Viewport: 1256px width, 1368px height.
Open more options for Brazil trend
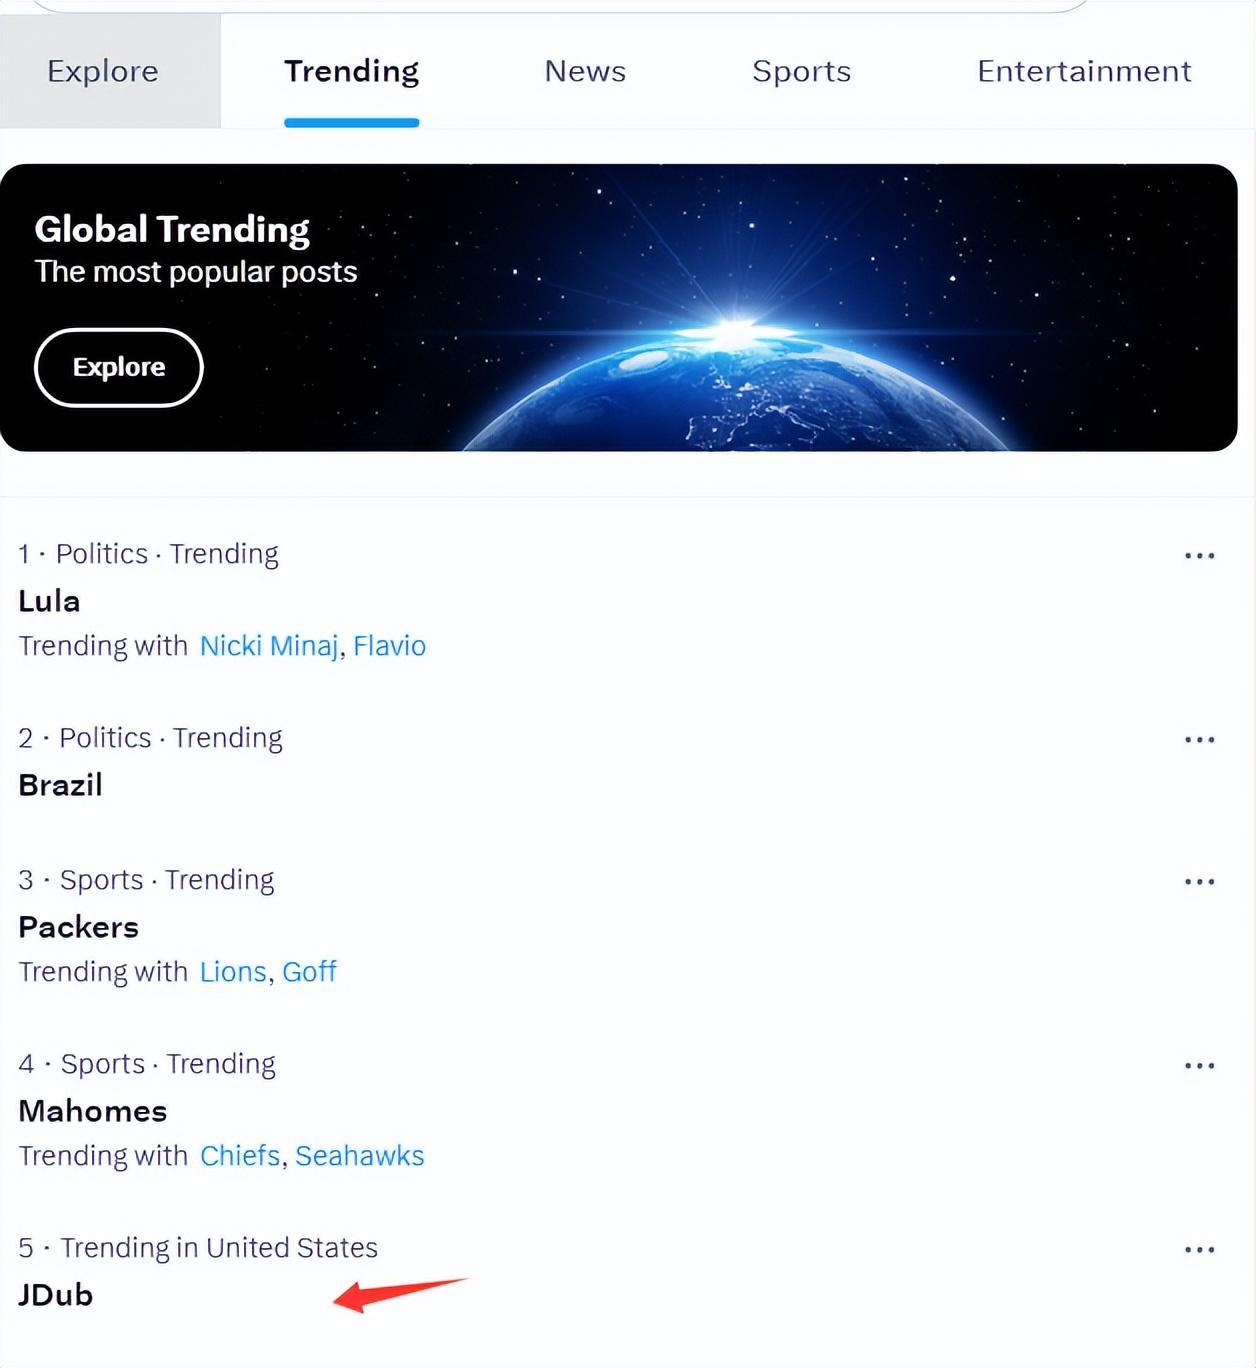1199,739
